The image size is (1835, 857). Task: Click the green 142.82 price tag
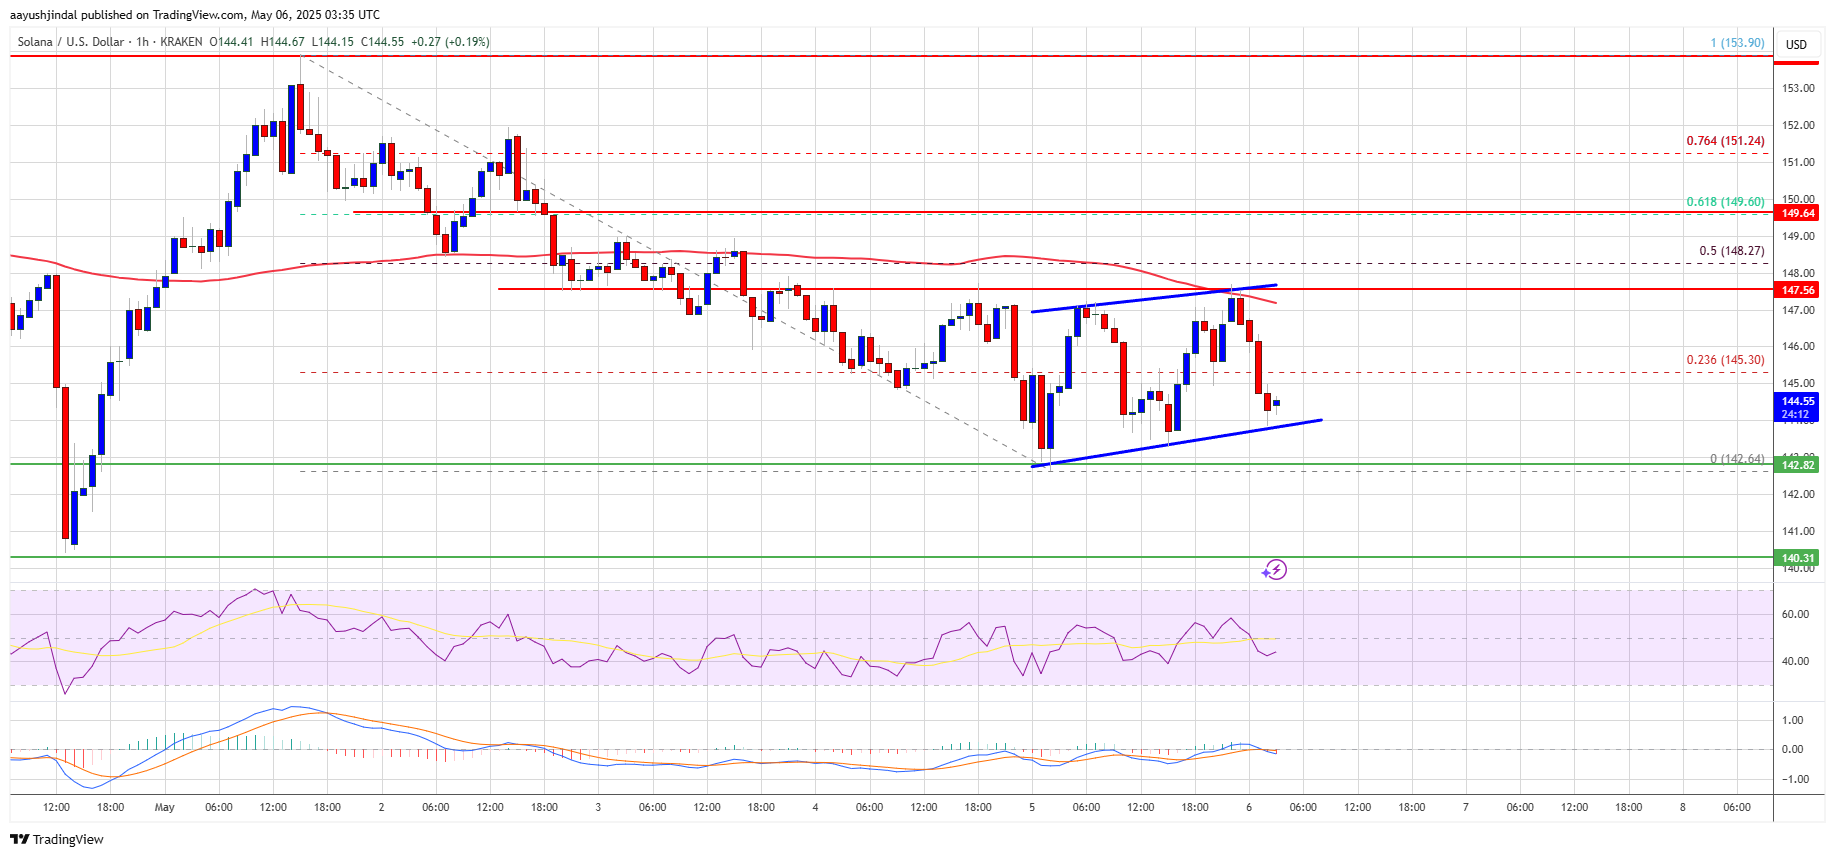[1797, 465]
